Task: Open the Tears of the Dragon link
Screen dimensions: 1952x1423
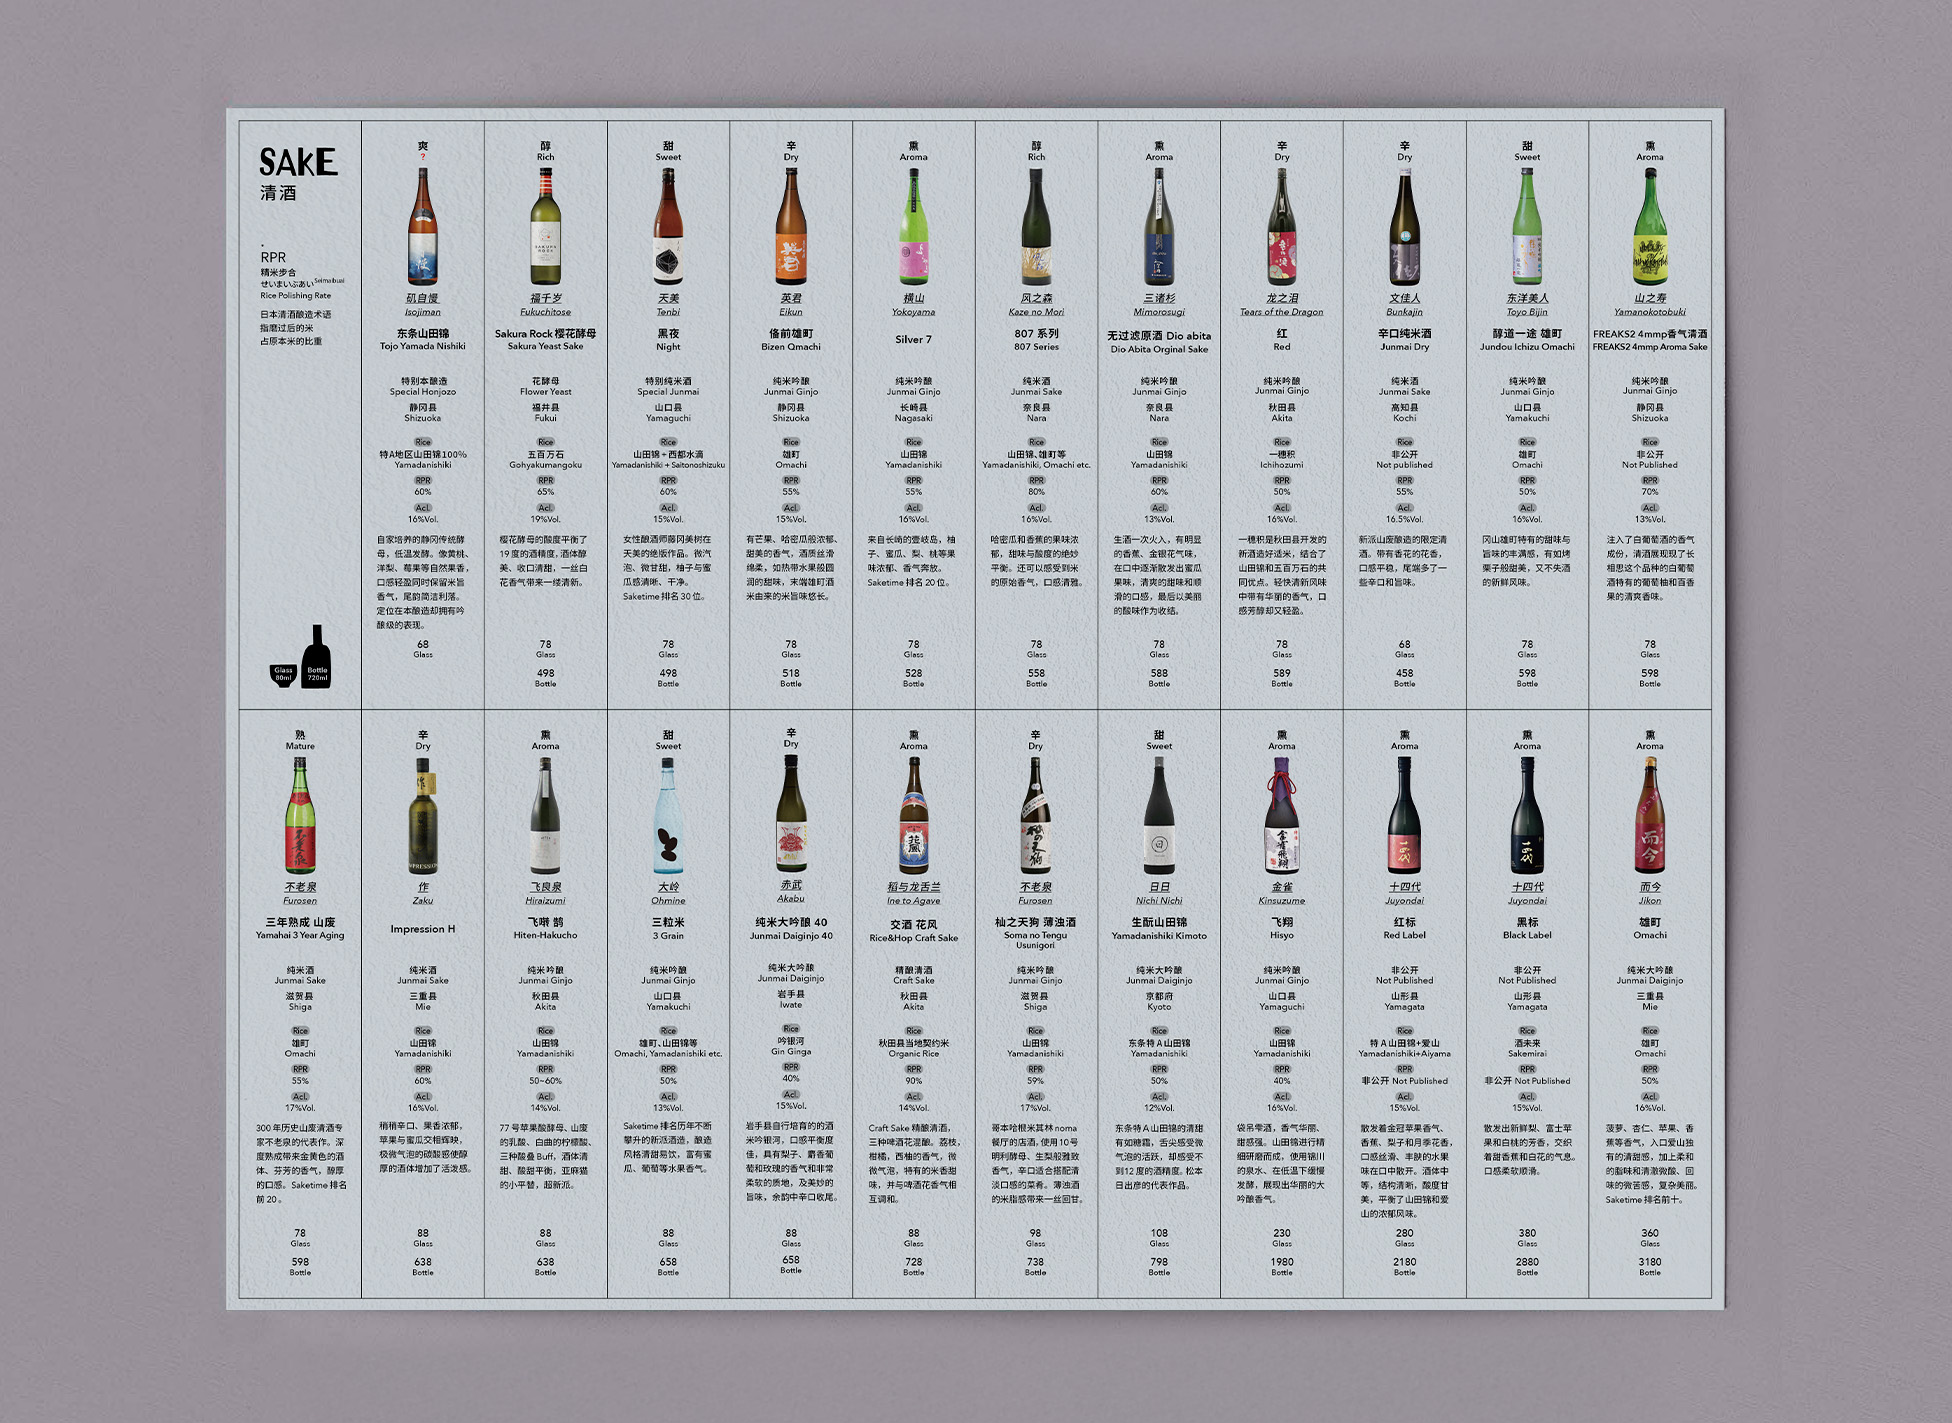Action: tap(1282, 311)
